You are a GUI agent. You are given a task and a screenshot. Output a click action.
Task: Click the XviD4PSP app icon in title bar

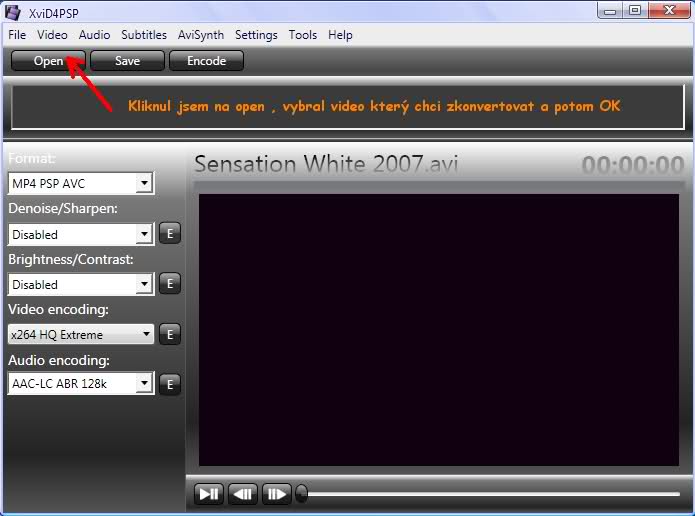[x=13, y=11]
